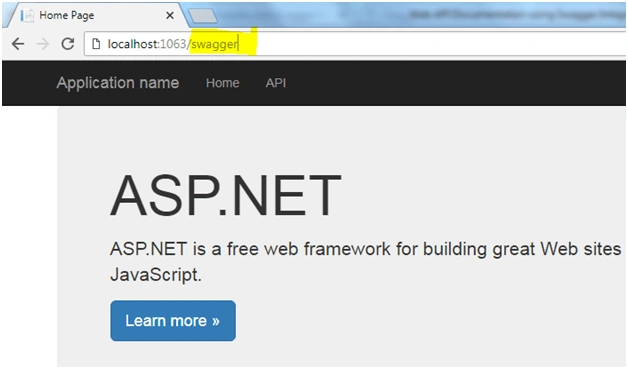Click the page icon on the Home Page tab
Screen dimensions: 628x369
27,16
